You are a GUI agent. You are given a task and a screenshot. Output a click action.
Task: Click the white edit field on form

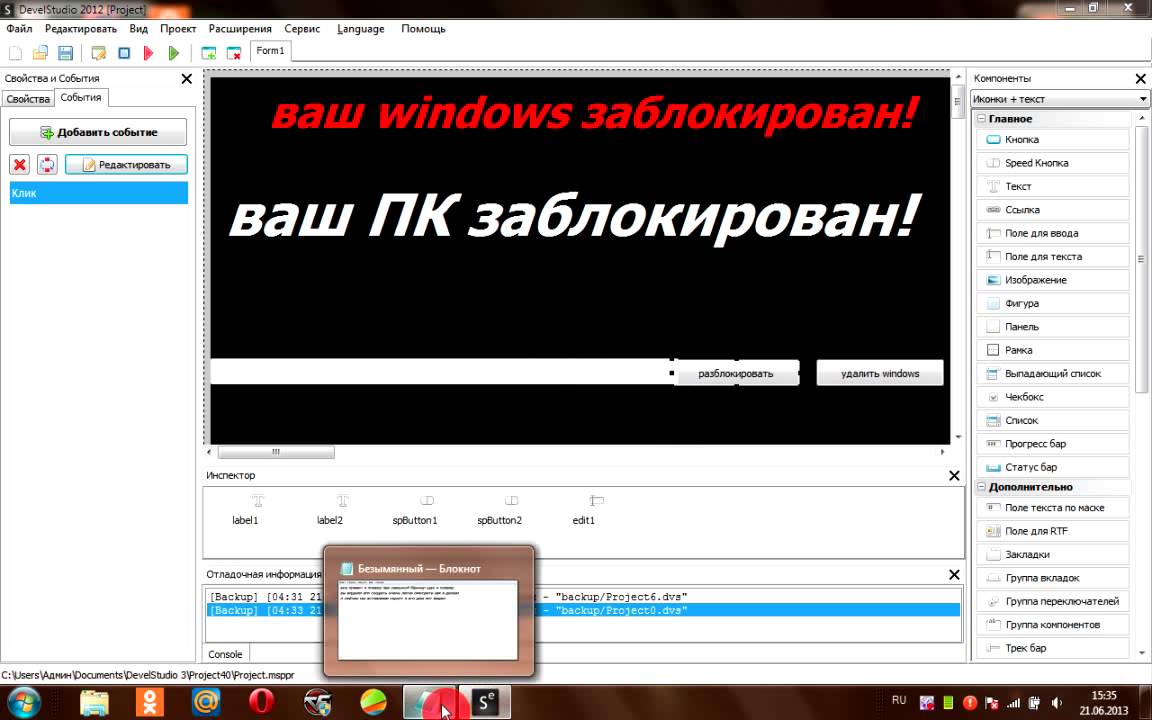tap(441, 372)
